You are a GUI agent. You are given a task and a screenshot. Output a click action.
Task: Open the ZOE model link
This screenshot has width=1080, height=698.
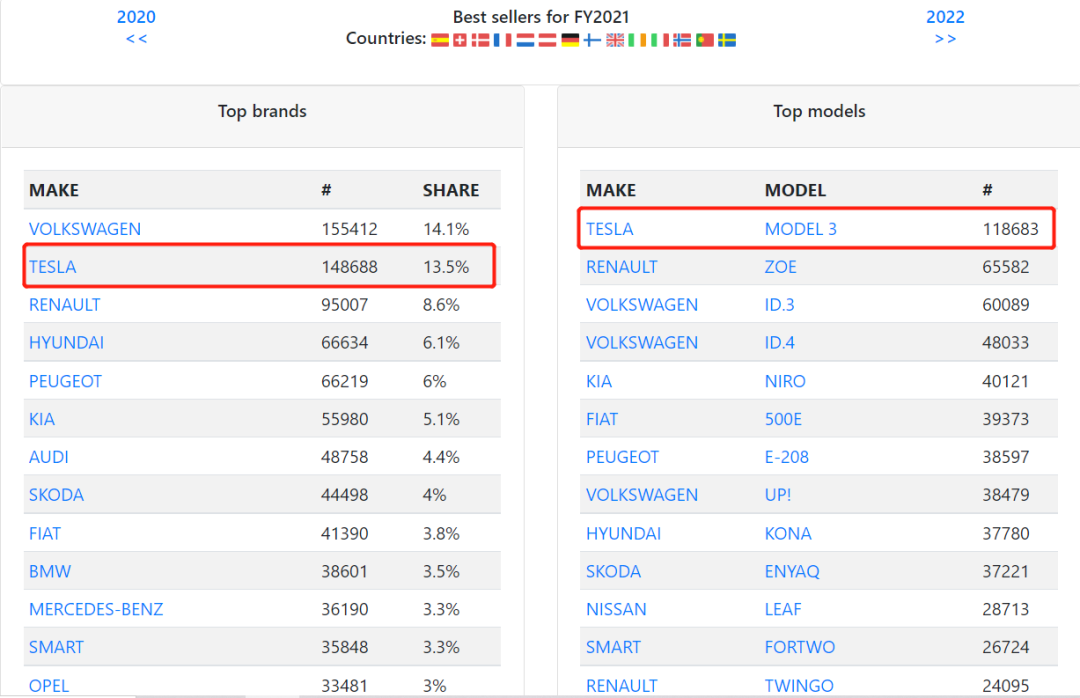pos(780,267)
